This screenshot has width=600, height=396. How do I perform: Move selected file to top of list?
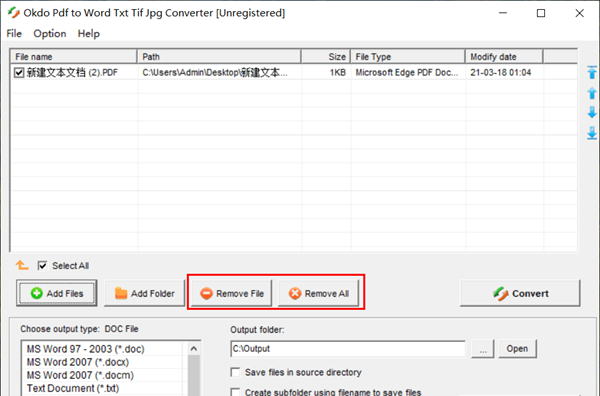[x=592, y=72]
